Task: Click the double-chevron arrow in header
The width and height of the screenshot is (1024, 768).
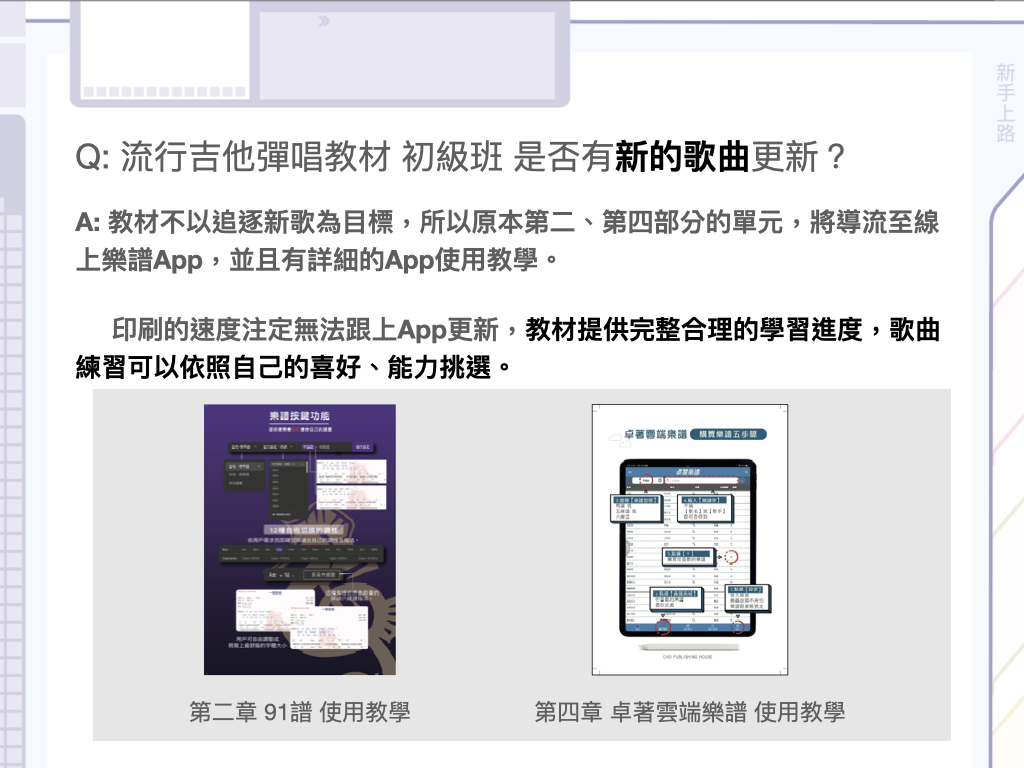Action: click(322, 21)
